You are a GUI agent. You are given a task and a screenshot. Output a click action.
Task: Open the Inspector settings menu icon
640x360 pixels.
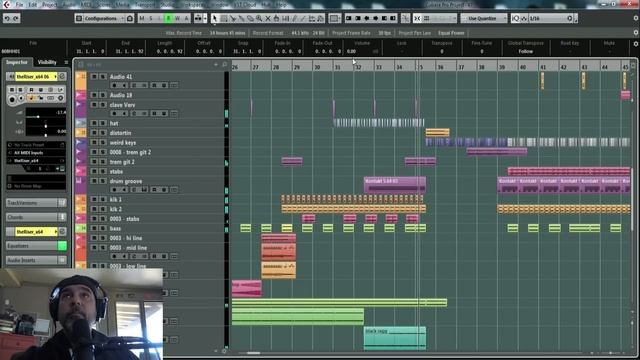coord(66,62)
